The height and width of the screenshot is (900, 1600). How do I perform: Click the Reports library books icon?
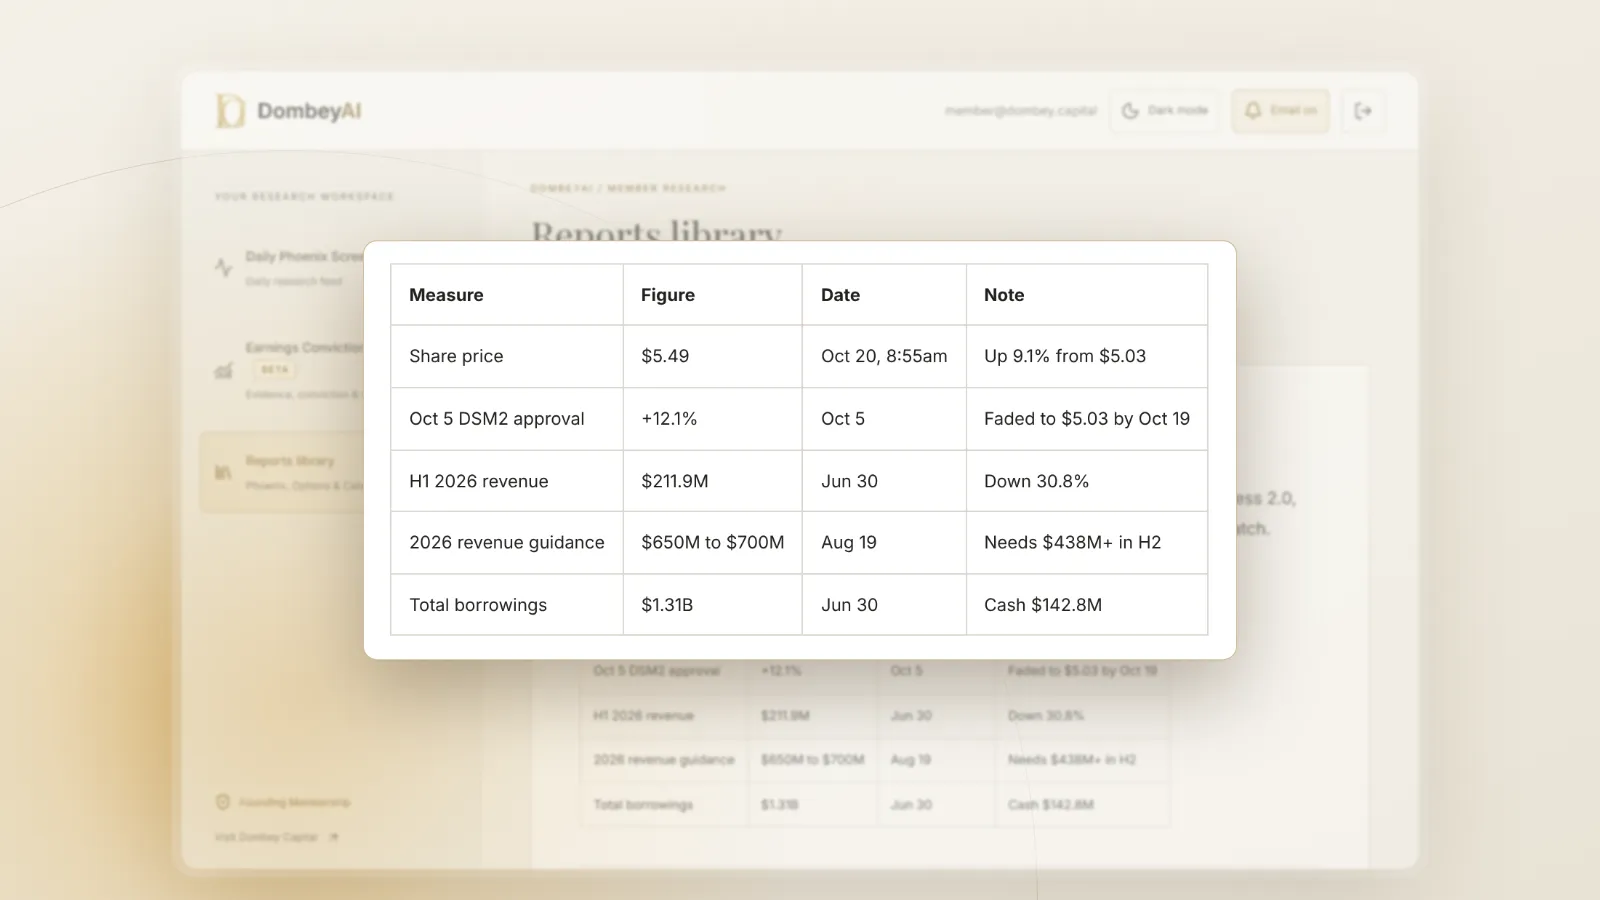click(x=223, y=472)
